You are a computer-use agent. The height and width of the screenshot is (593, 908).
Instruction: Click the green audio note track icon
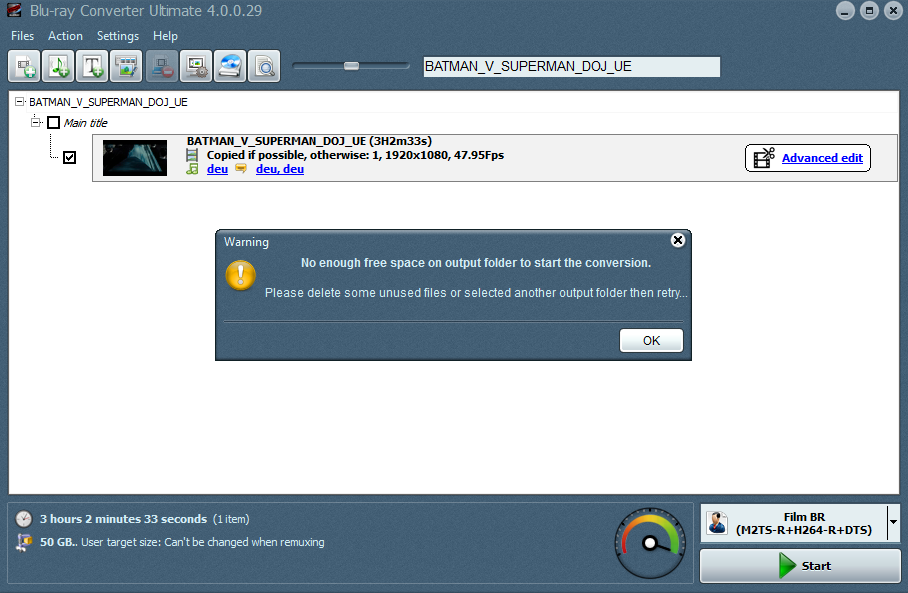pyautogui.click(x=192, y=169)
